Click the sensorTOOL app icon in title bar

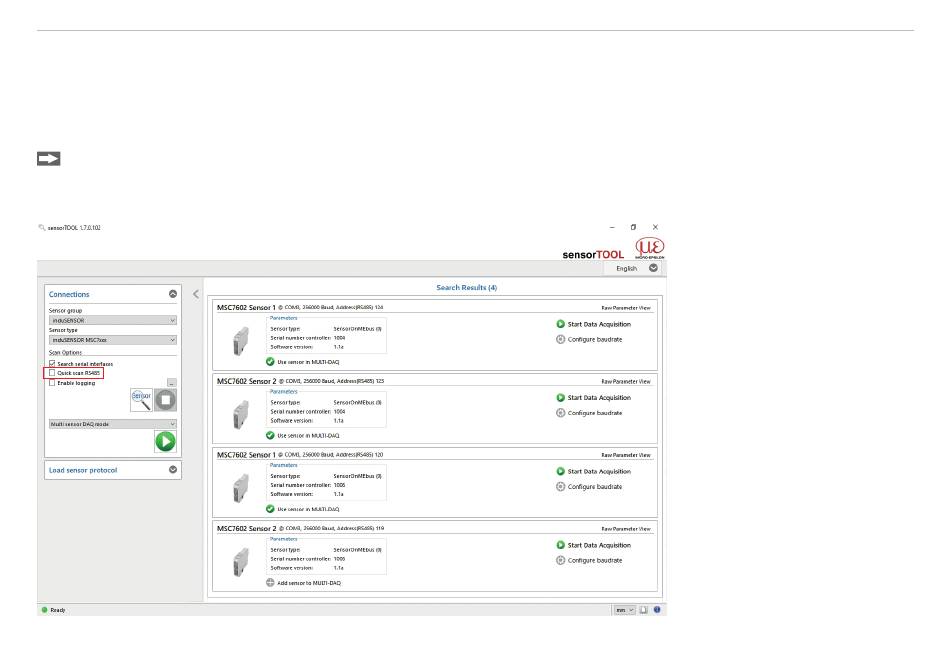point(42,228)
